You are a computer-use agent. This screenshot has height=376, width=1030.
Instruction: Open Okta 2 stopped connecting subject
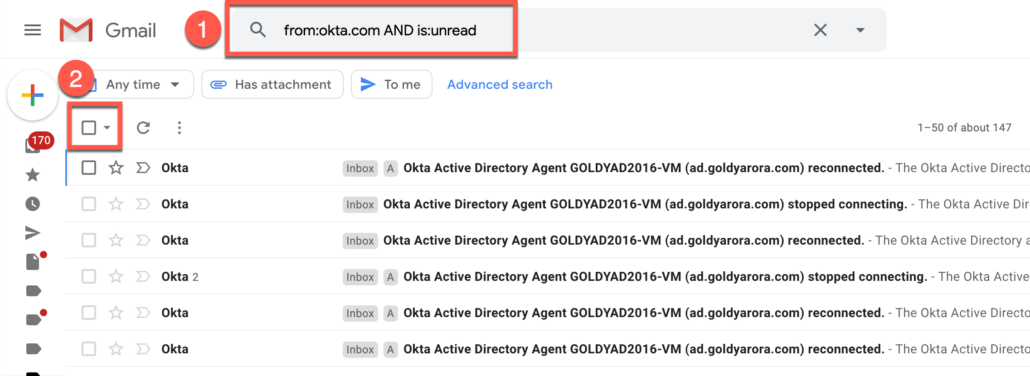tap(665, 277)
